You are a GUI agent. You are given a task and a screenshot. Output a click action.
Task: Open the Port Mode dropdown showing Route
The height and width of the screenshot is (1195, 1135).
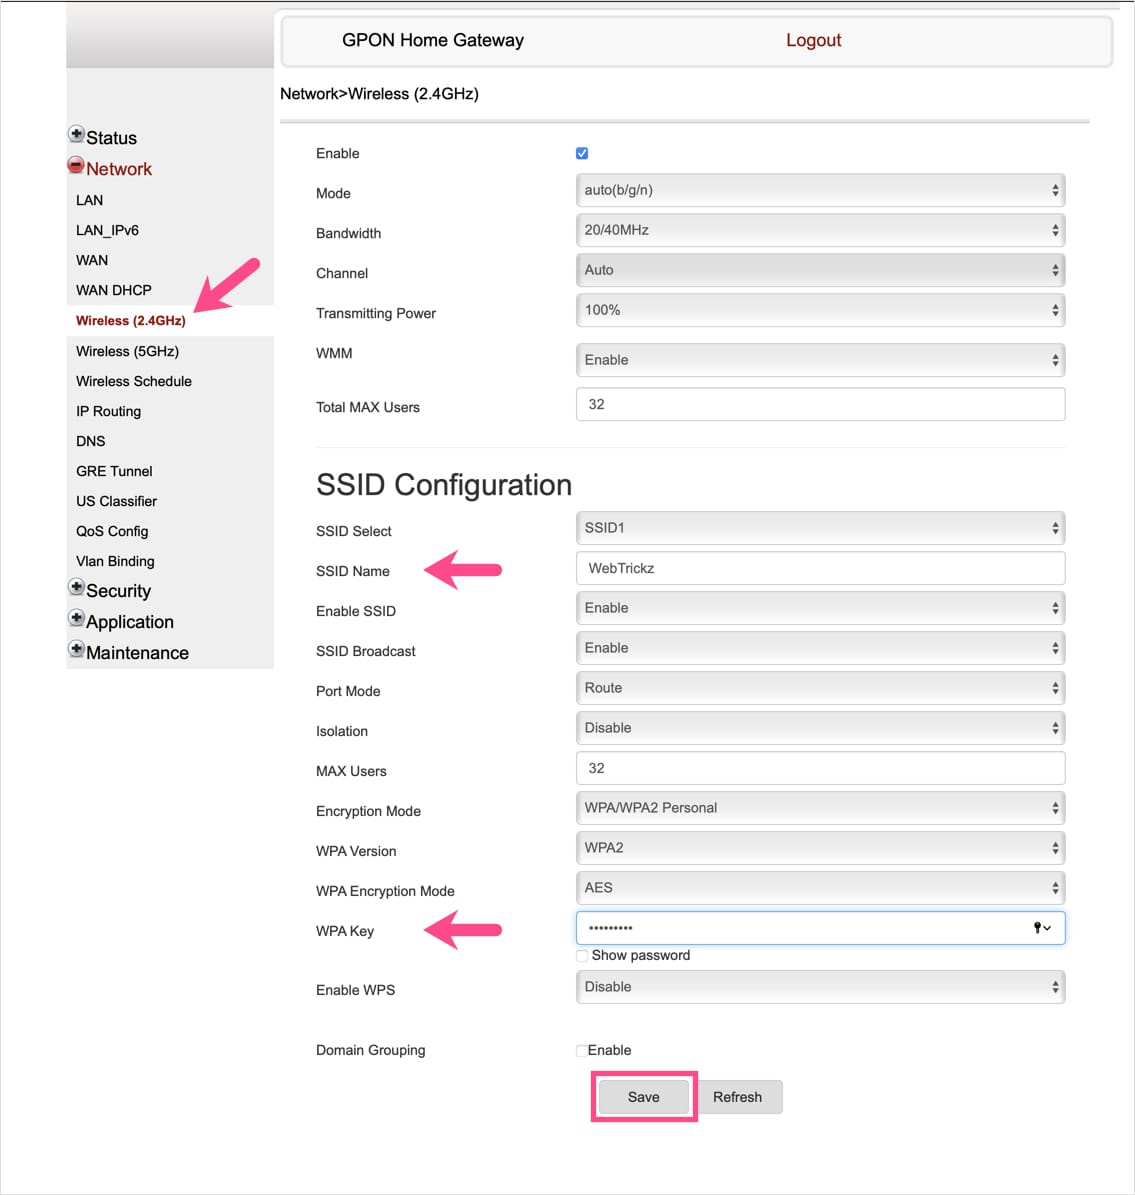point(820,688)
